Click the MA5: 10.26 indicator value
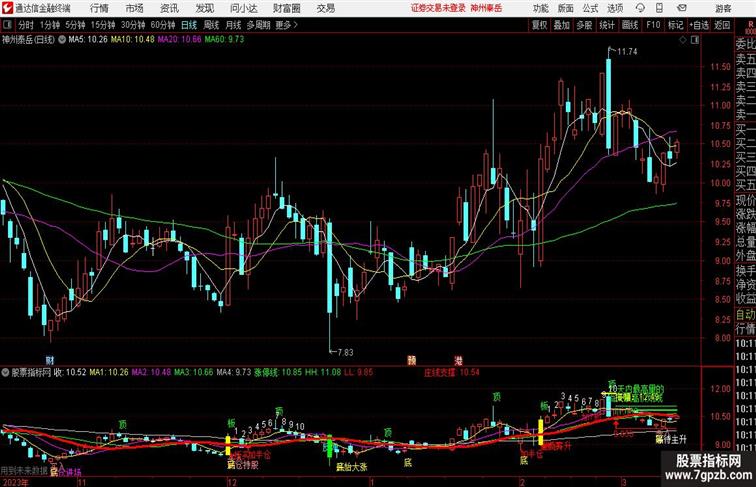Viewport: 756px width, 487px height. [x=88, y=40]
